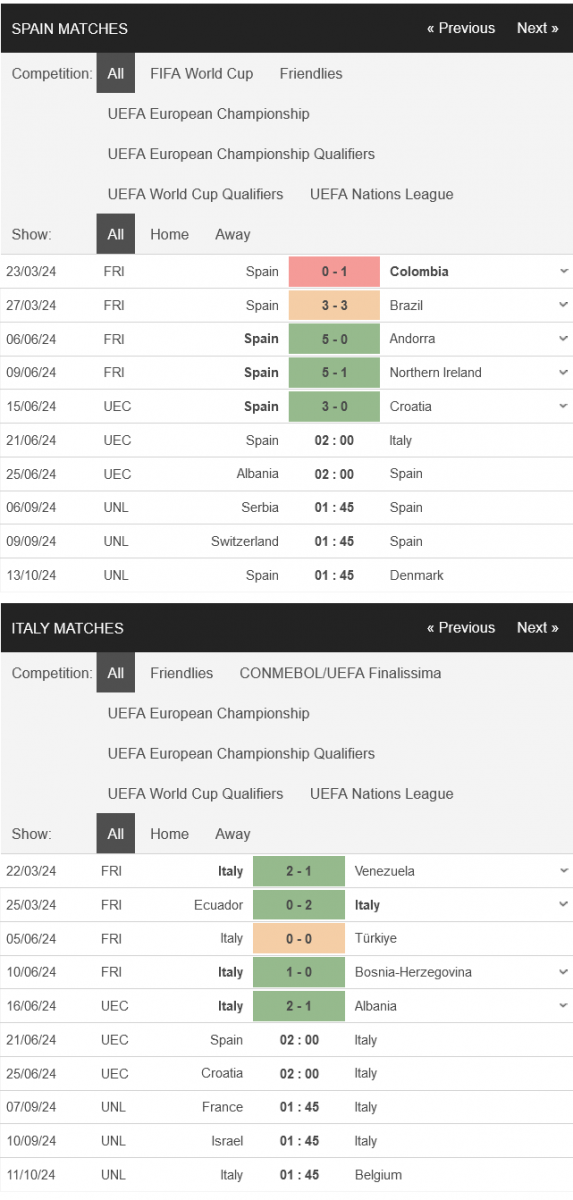Go to Next Italy matches
Image resolution: width=573 pixels, height=1200 pixels.
(x=537, y=628)
